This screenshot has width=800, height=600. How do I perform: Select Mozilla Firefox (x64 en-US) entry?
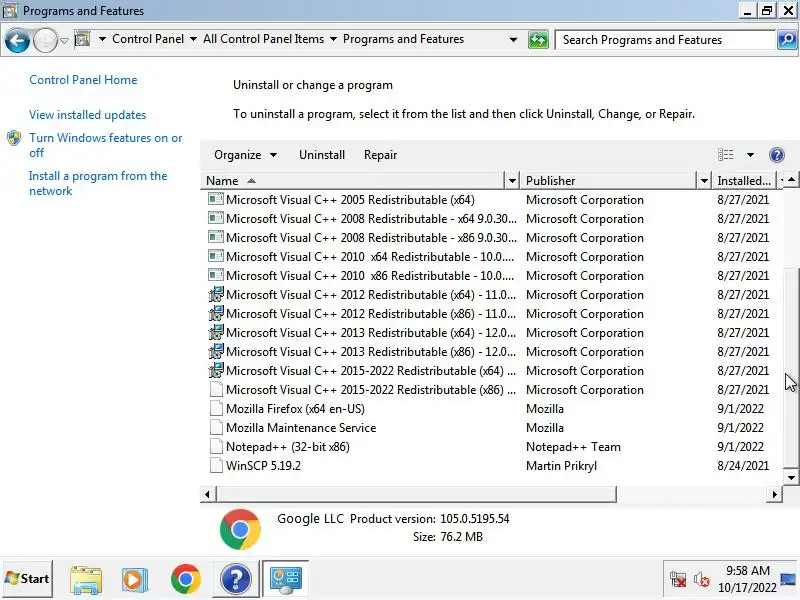pos(491,409)
